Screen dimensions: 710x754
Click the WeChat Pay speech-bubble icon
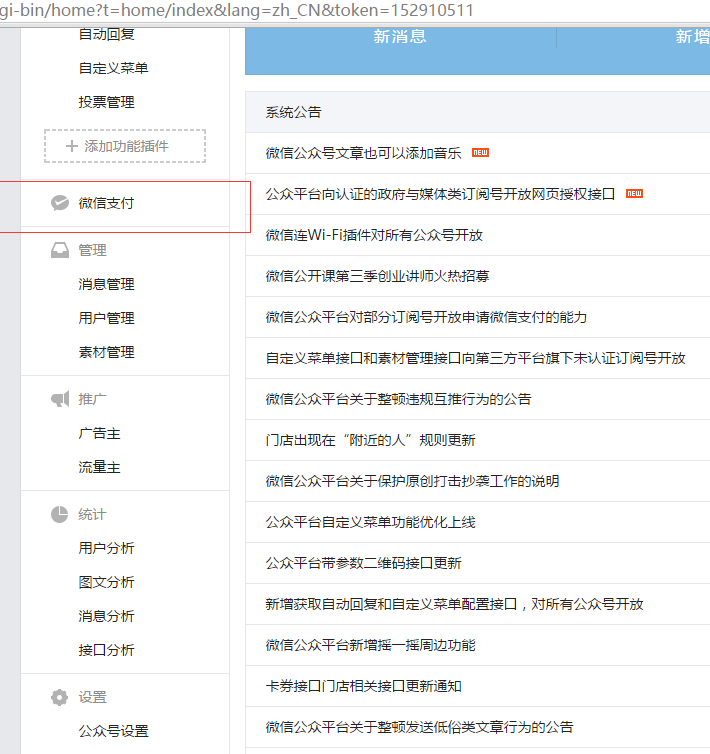60,203
